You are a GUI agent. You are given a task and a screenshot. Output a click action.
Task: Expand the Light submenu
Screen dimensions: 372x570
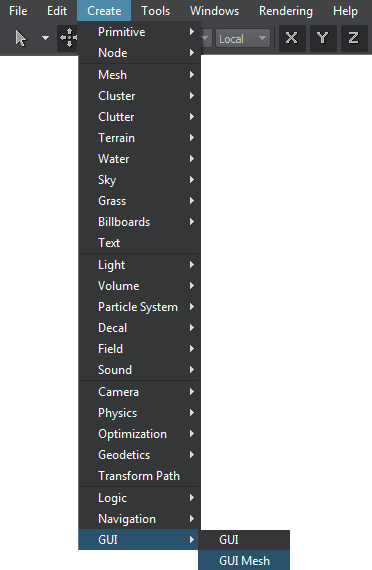(x=140, y=265)
